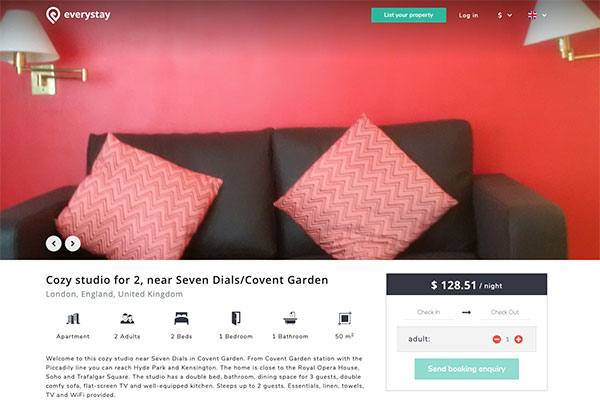Decrease adult count with red minus

point(497,339)
